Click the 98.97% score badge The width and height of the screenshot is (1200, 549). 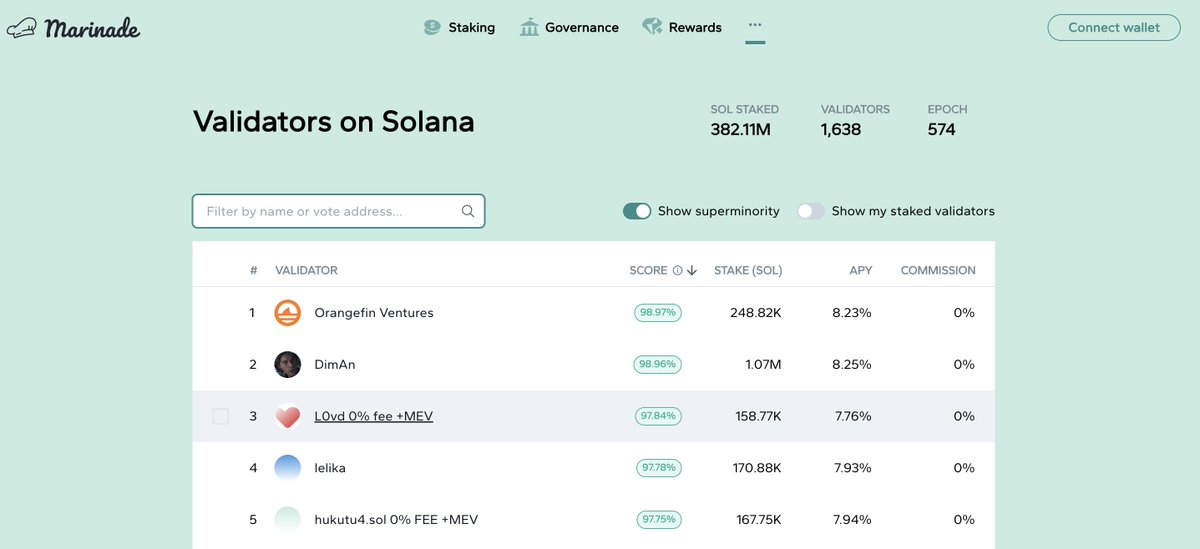[658, 313]
